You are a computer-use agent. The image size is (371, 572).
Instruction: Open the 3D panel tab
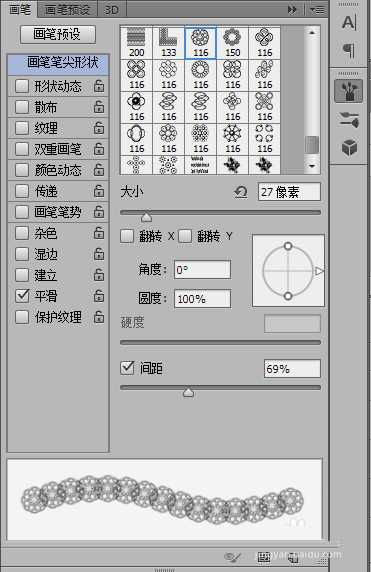[112, 10]
